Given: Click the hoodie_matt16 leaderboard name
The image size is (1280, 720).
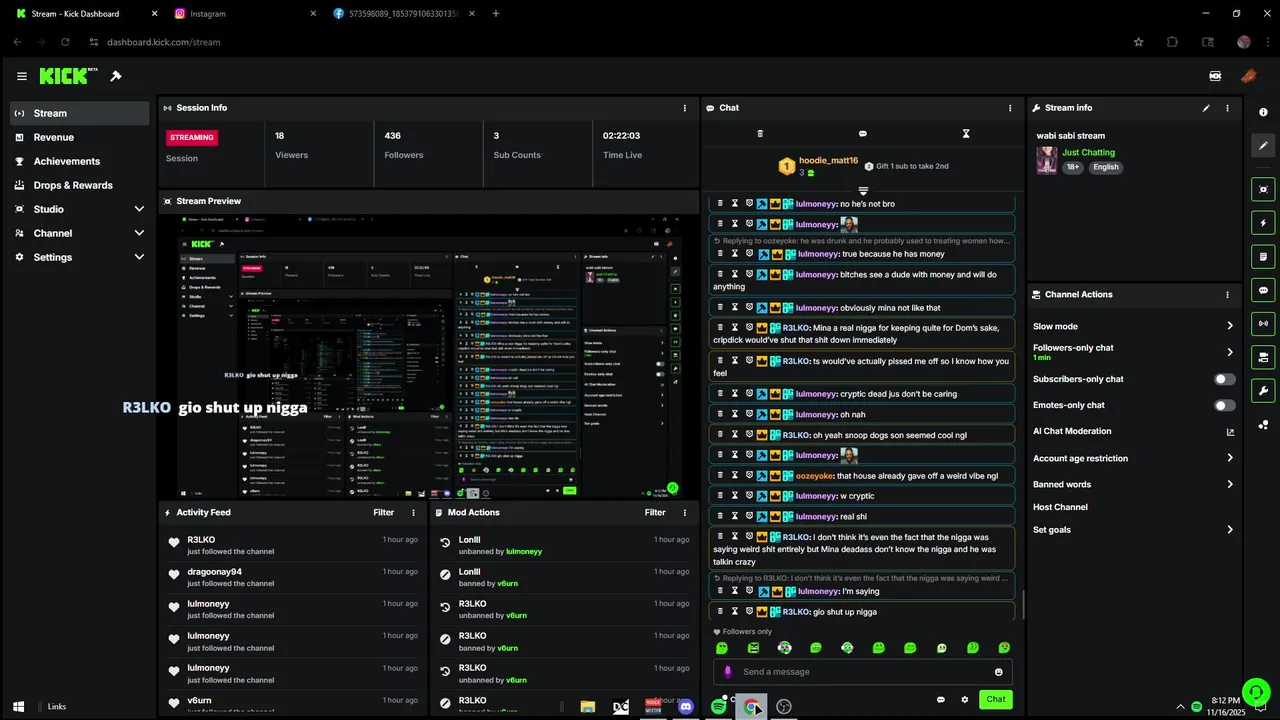Looking at the screenshot, I should coord(828,161).
